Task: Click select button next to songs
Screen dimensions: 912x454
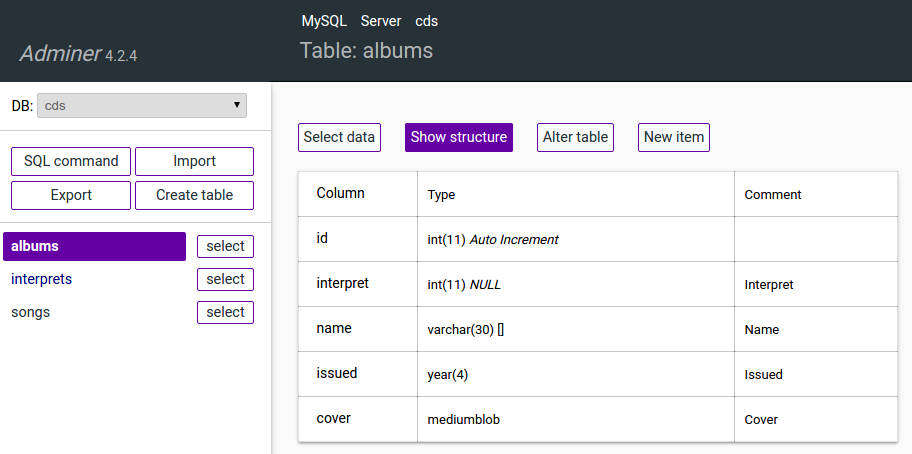Action: tap(225, 312)
